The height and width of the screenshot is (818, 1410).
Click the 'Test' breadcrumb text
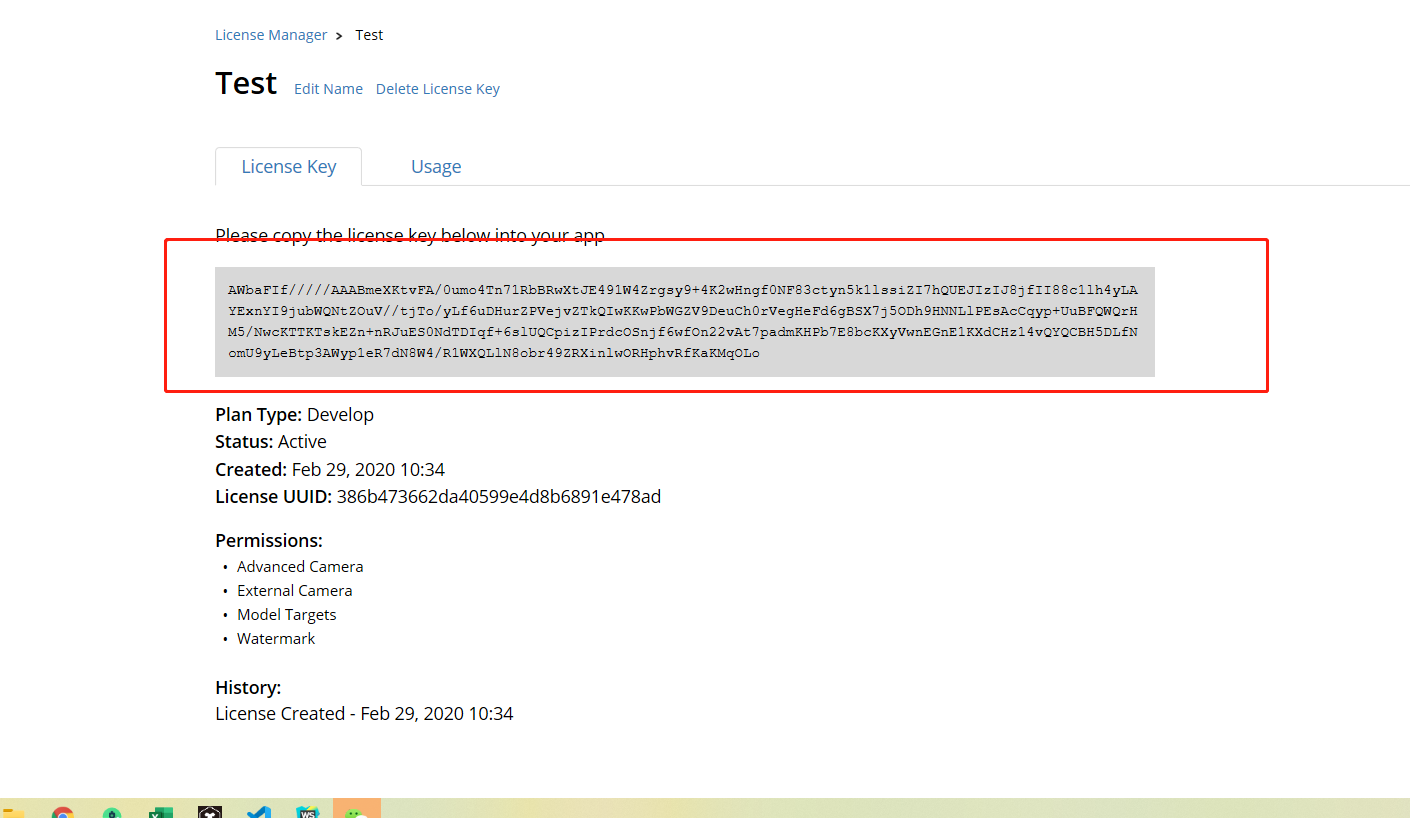[369, 35]
